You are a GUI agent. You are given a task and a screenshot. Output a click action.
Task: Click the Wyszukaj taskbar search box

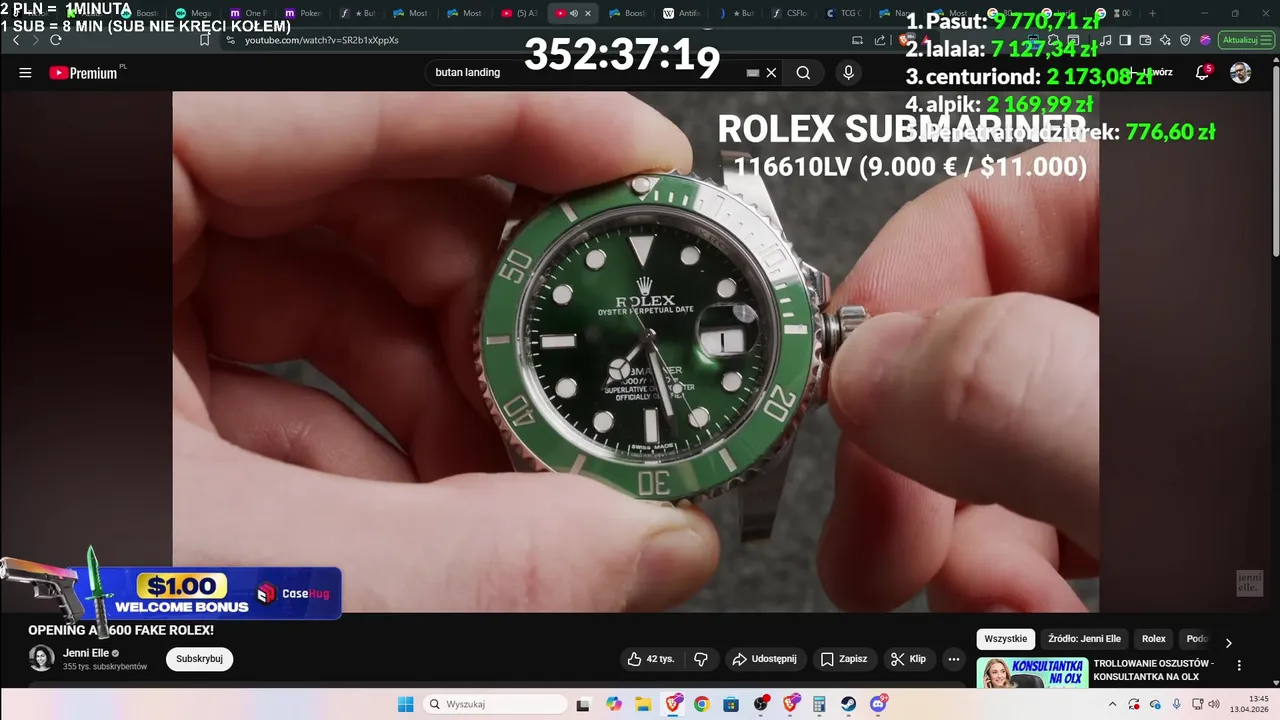[x=495, y=704]
